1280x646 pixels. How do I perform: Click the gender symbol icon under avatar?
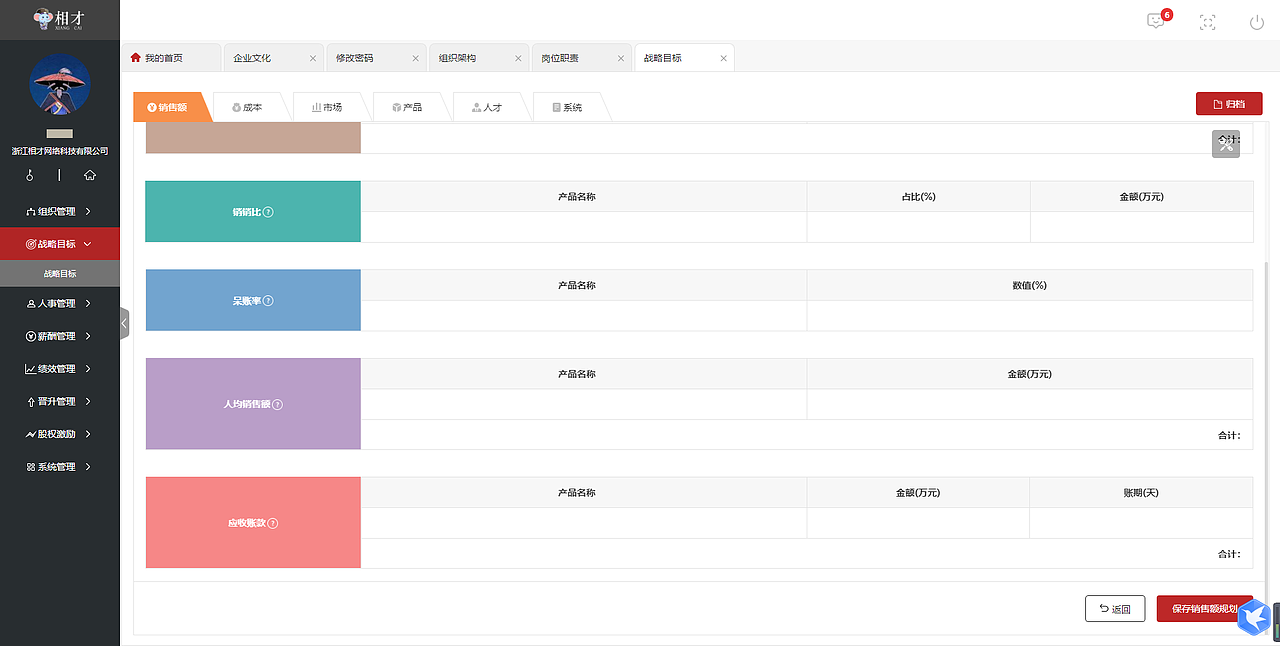pos(30,175)
